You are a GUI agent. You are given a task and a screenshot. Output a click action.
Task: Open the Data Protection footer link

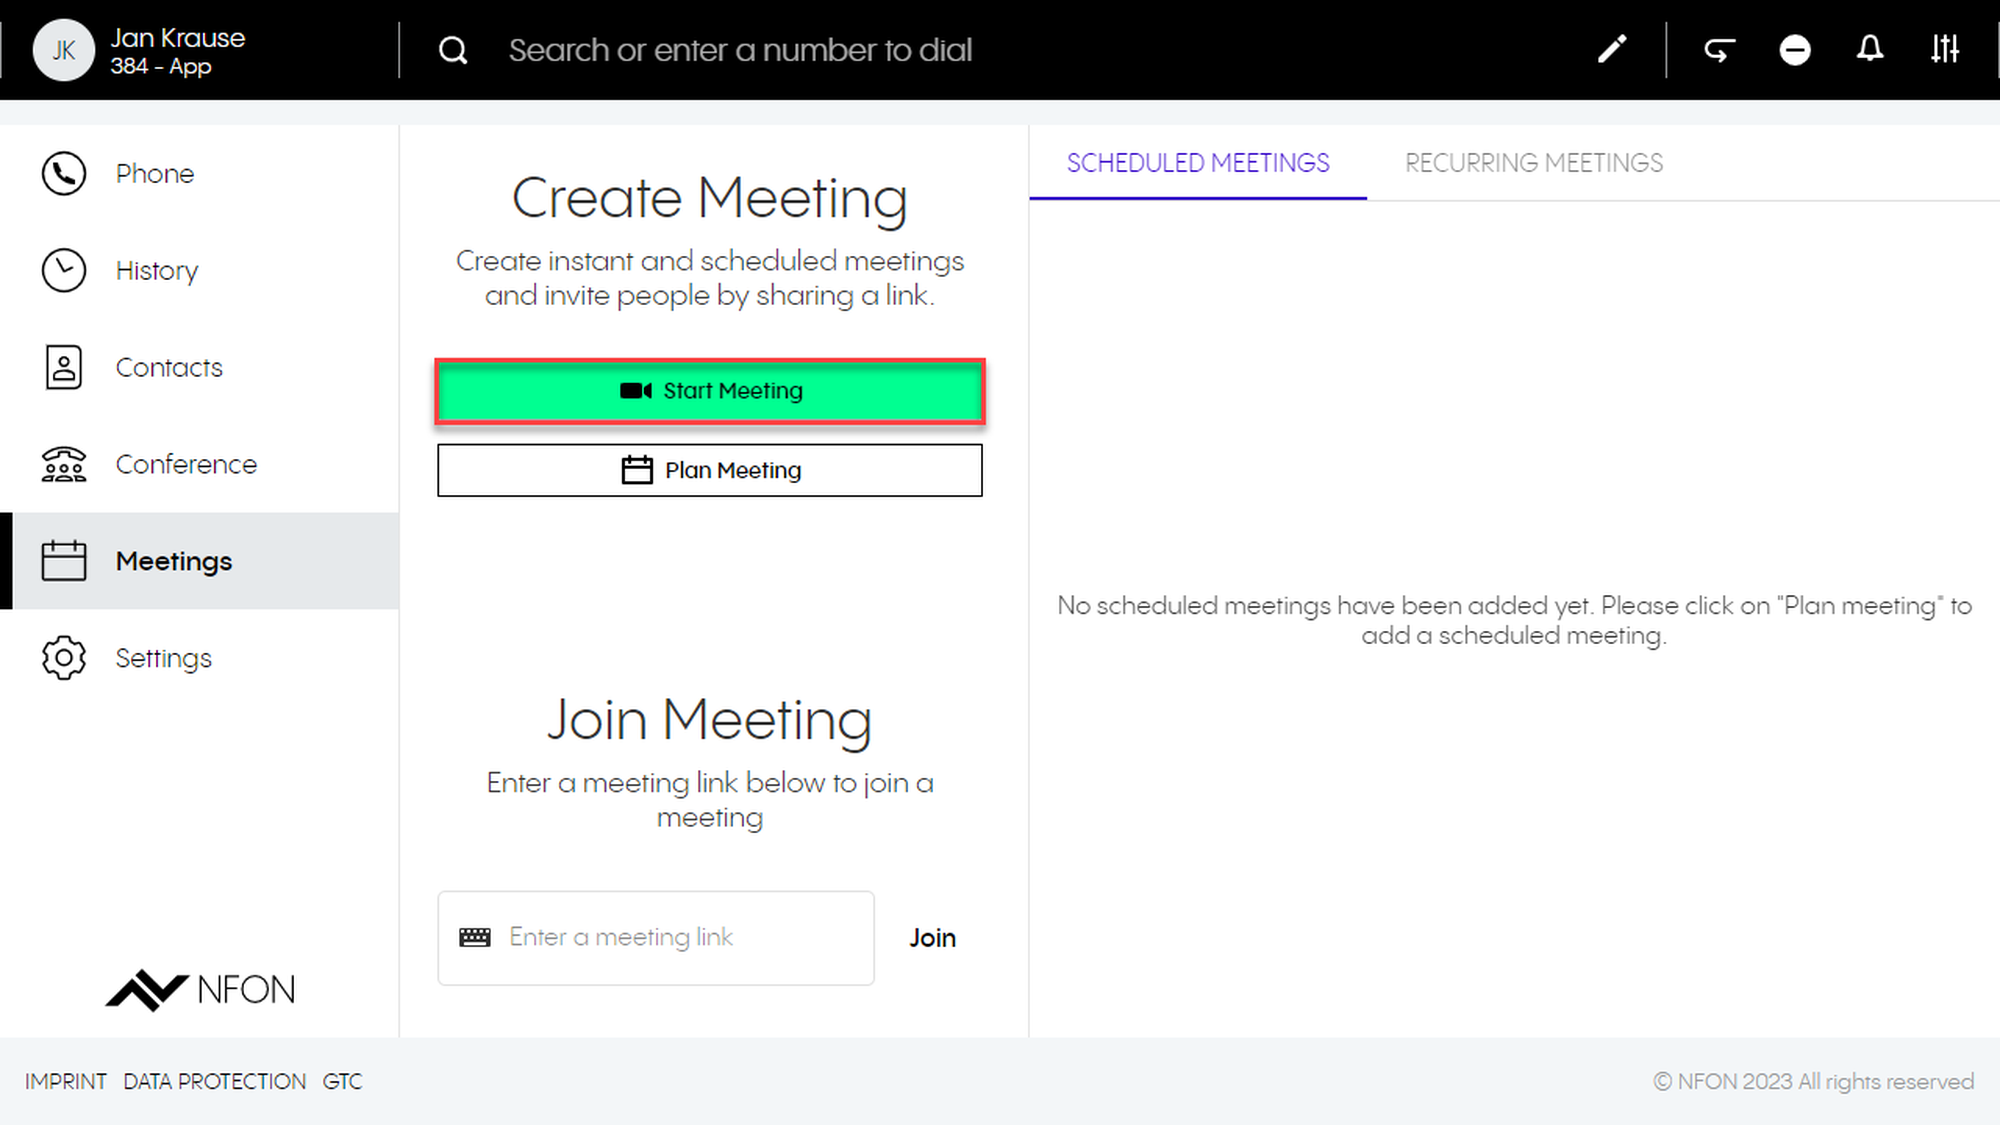pyautogui.click(x=214, y=1082)
